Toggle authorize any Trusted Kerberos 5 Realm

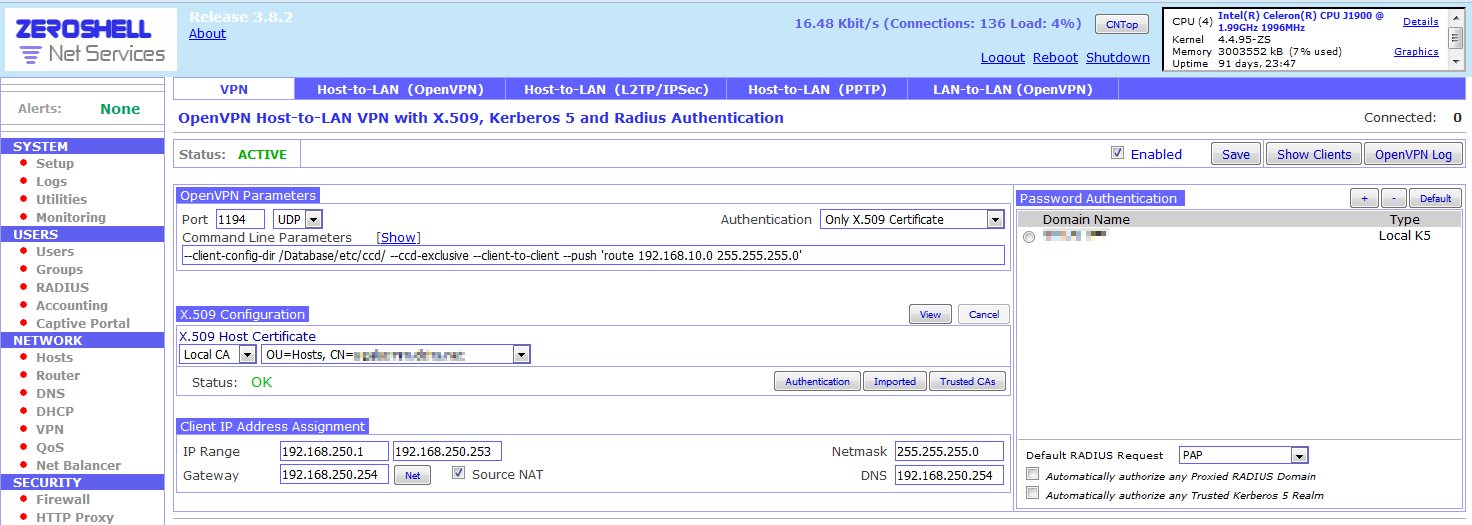[x=1033, y=494]
